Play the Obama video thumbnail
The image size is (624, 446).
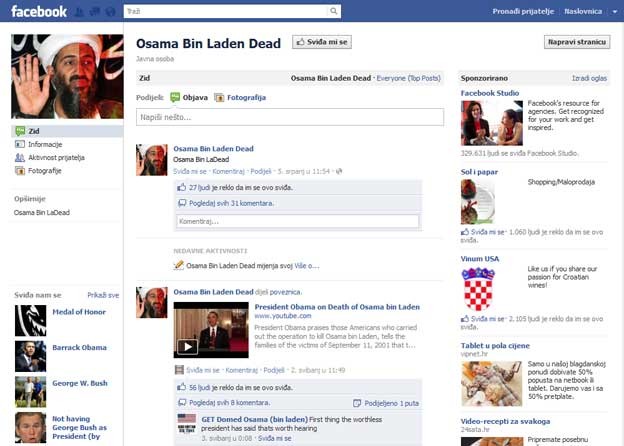pos(211,330)
